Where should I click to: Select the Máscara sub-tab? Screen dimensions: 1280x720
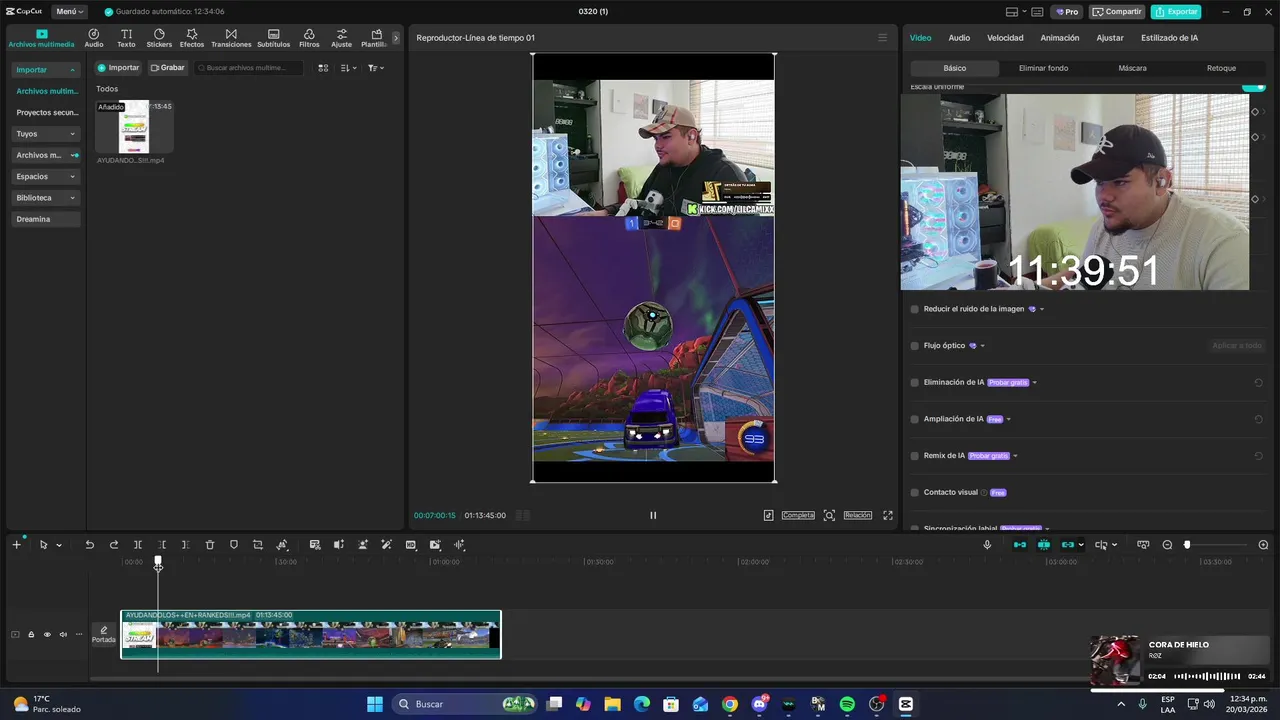point(1132,68)
